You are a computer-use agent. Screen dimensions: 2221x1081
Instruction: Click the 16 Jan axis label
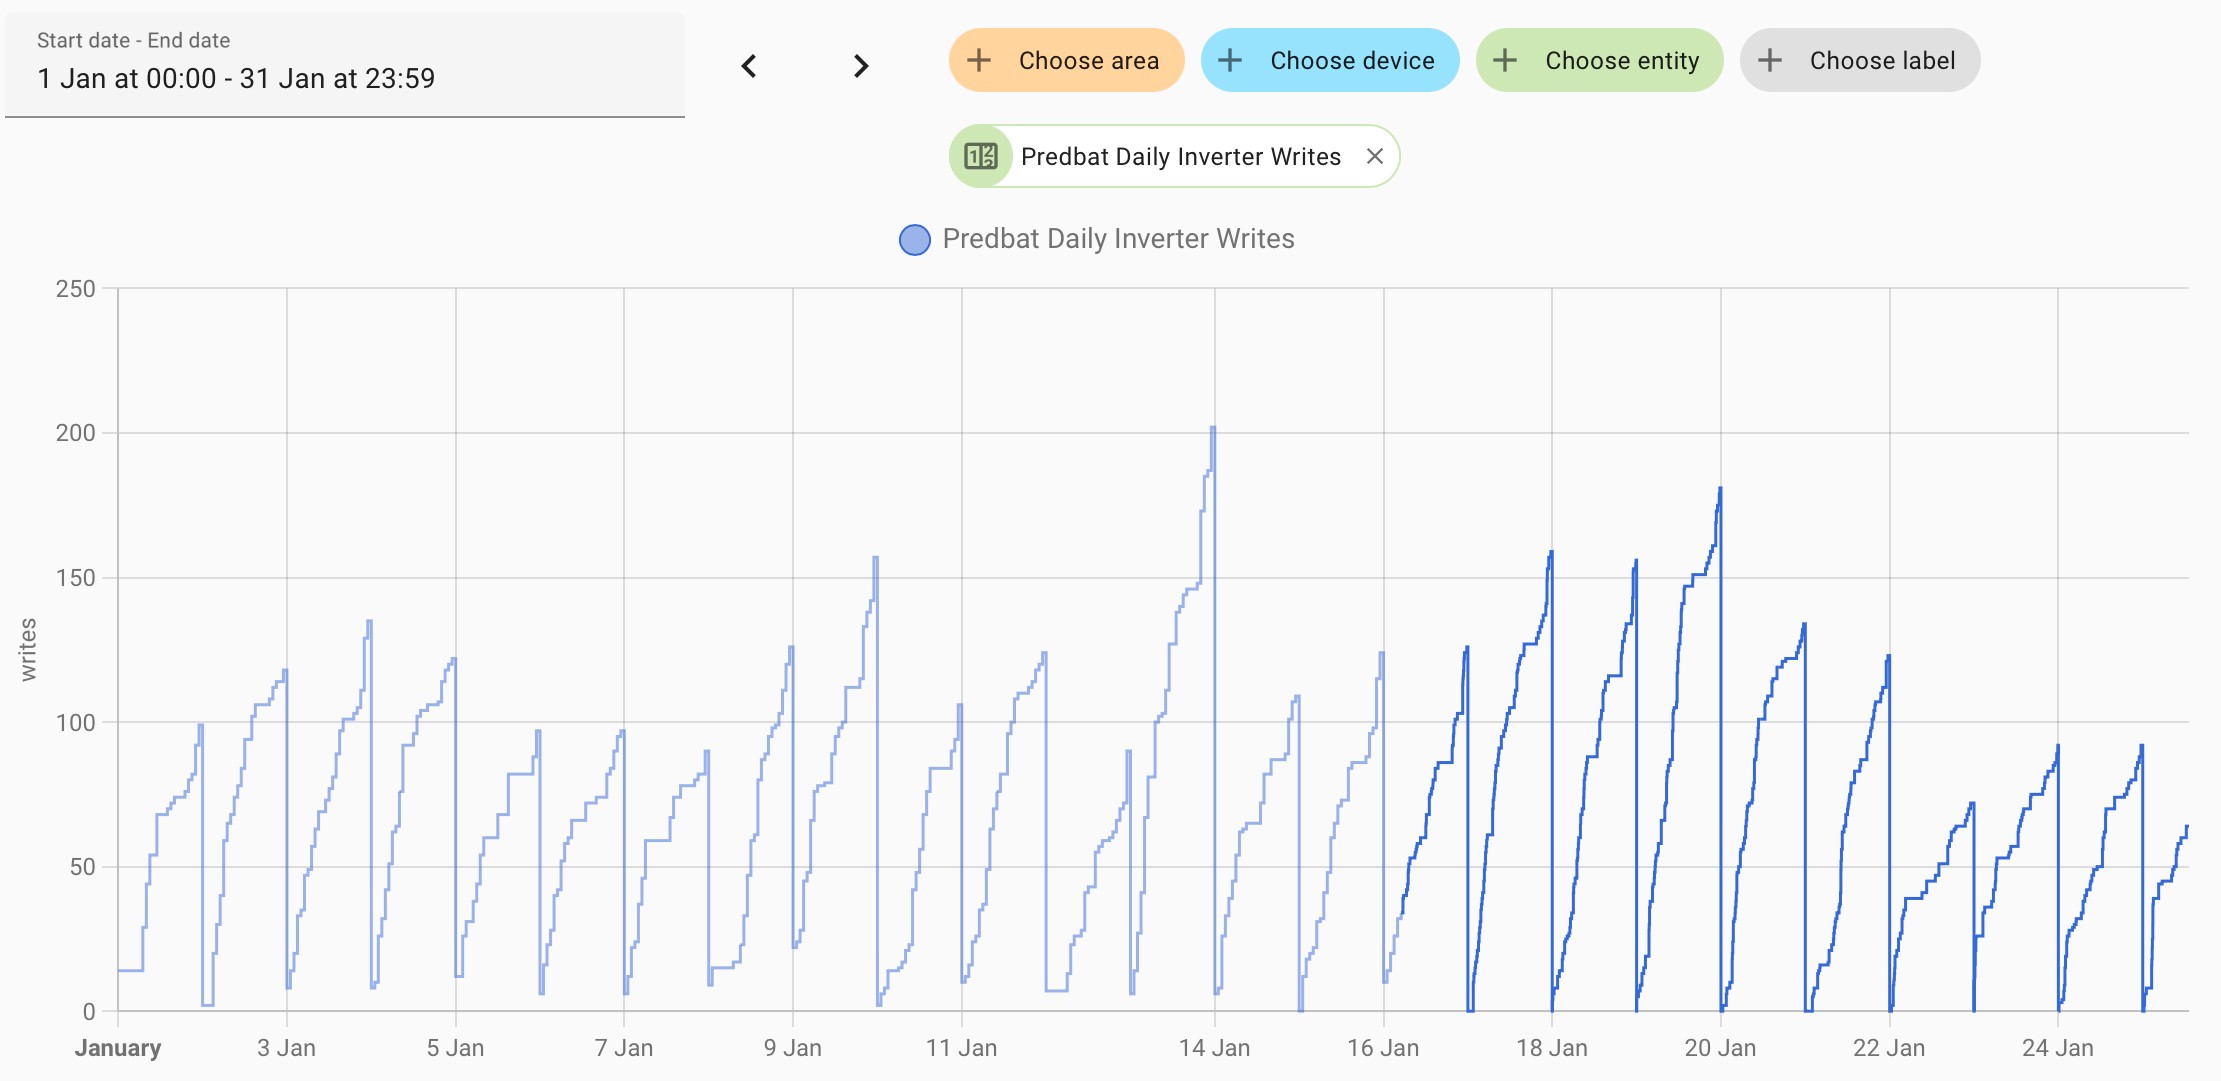pyautogui.click(x=1383, y=1048)
